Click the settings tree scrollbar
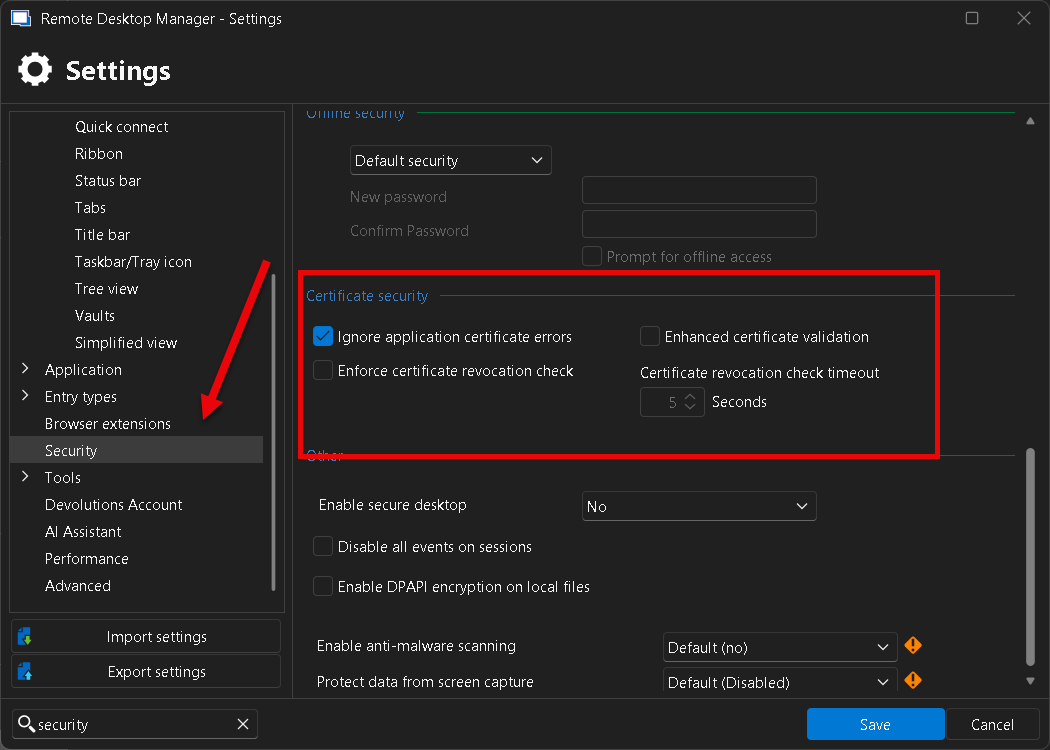Screen dimensions: 1050x750 tap(273, 432)
